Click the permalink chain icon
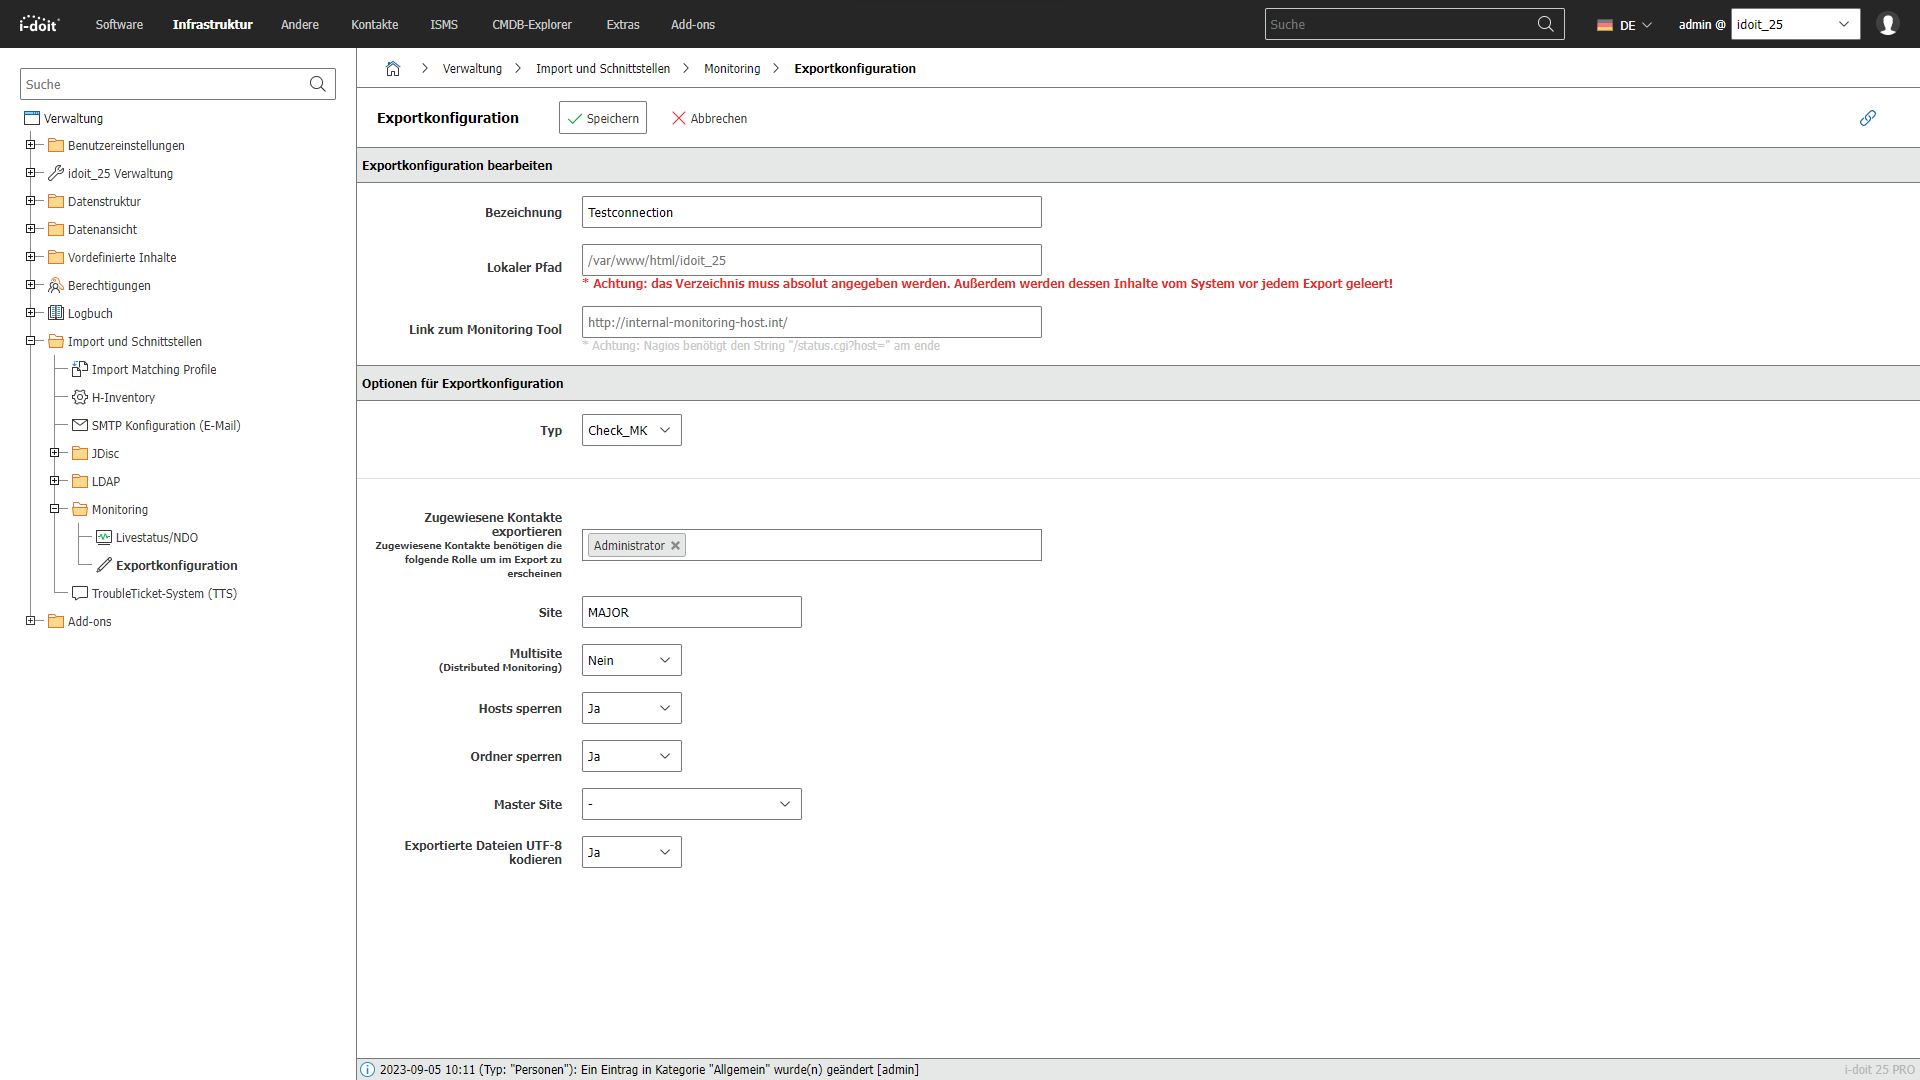The height and width of the screenshot is (1080, 1920). coord(1867,118)
